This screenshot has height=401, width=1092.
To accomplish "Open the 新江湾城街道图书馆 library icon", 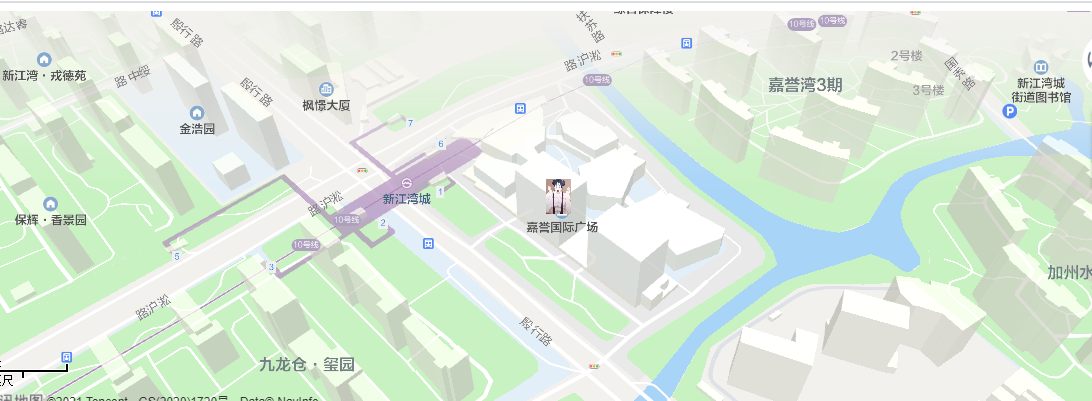I will coord(1041,68).
